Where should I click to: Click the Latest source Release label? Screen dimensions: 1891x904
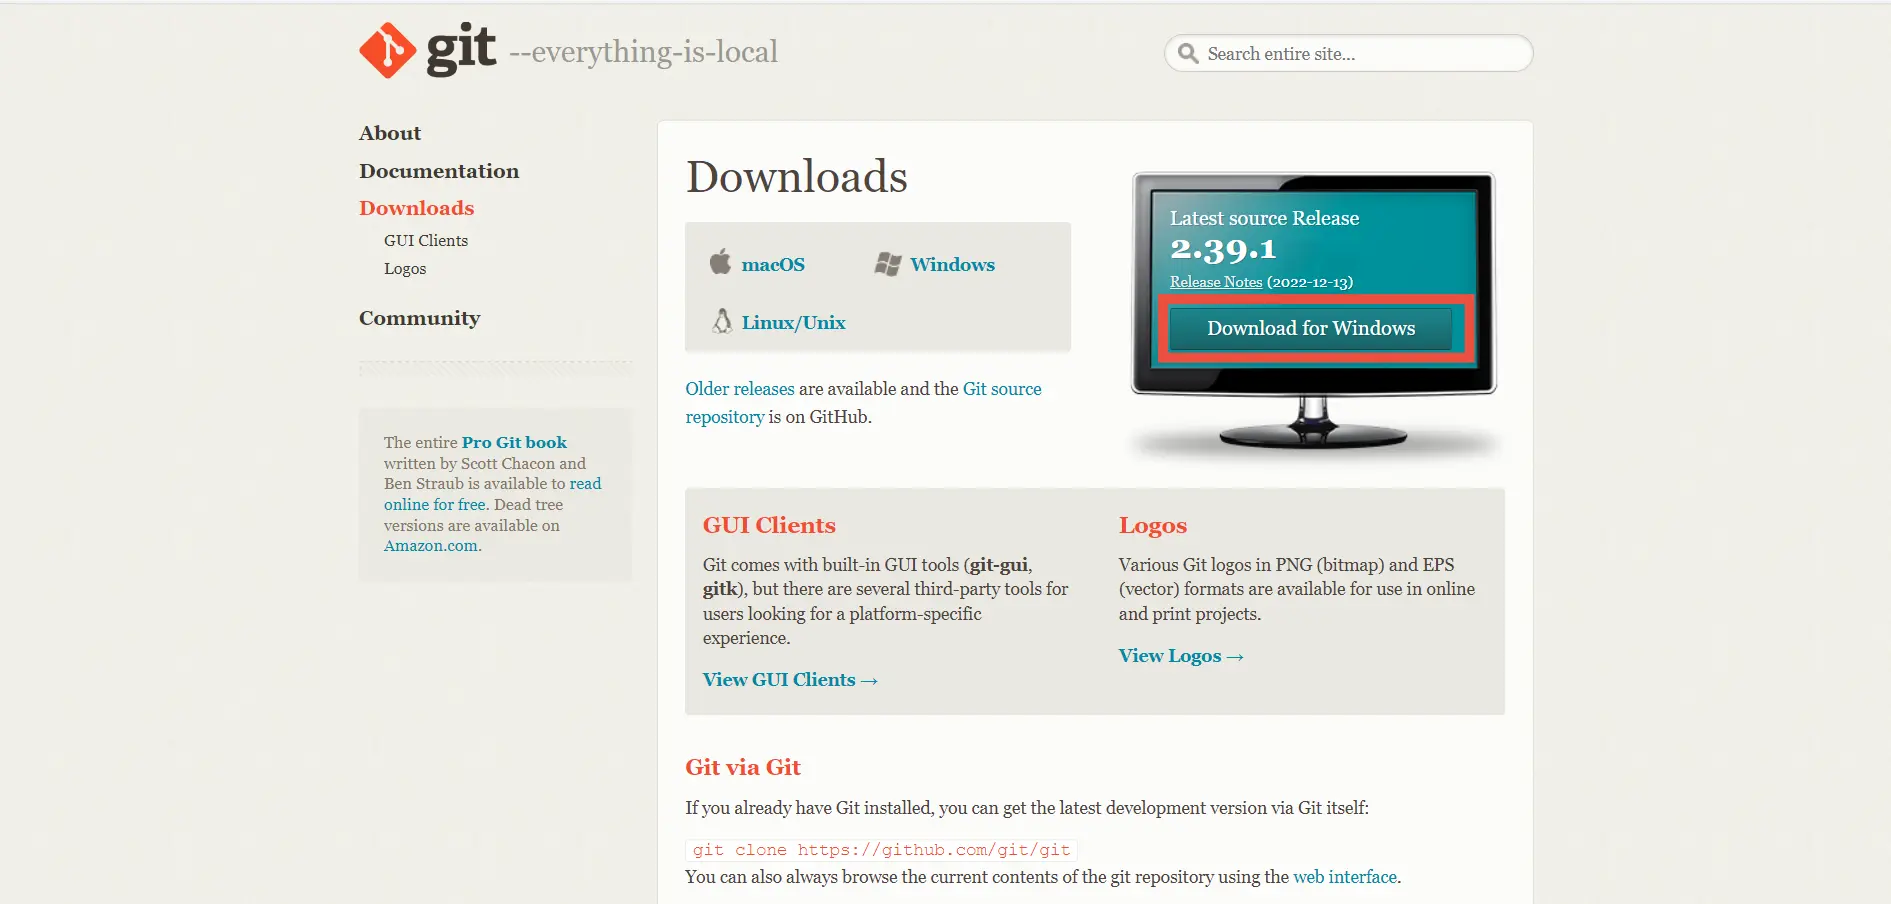(x=1264, y=218)
